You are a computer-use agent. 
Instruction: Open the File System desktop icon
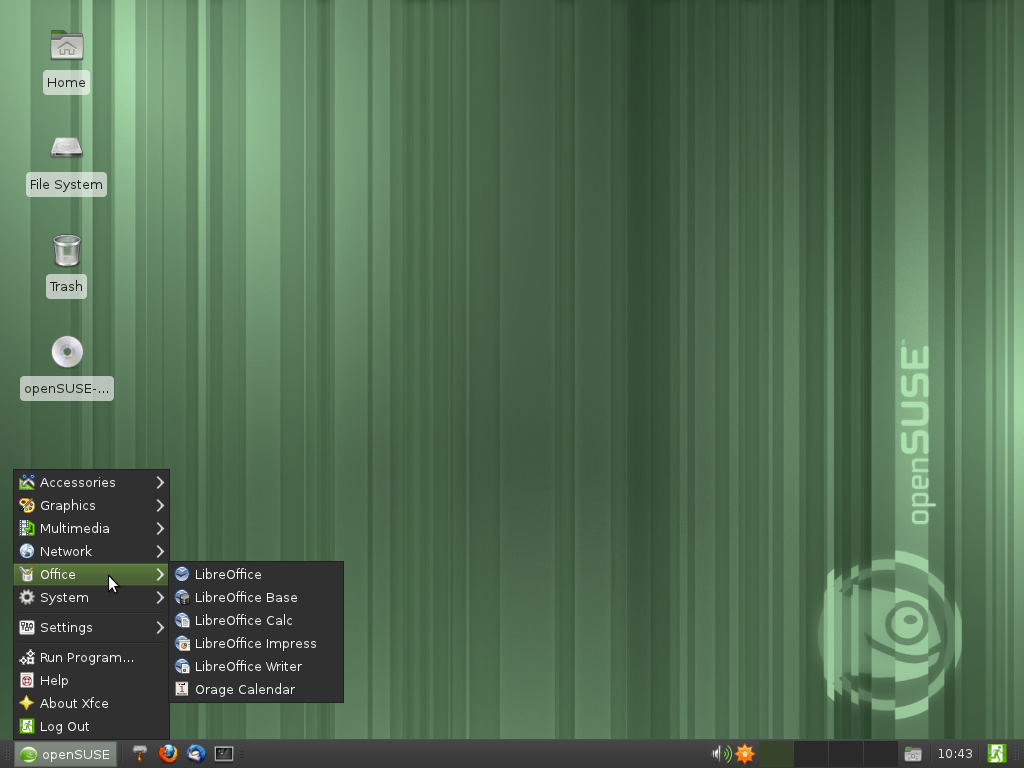[66, 149]
